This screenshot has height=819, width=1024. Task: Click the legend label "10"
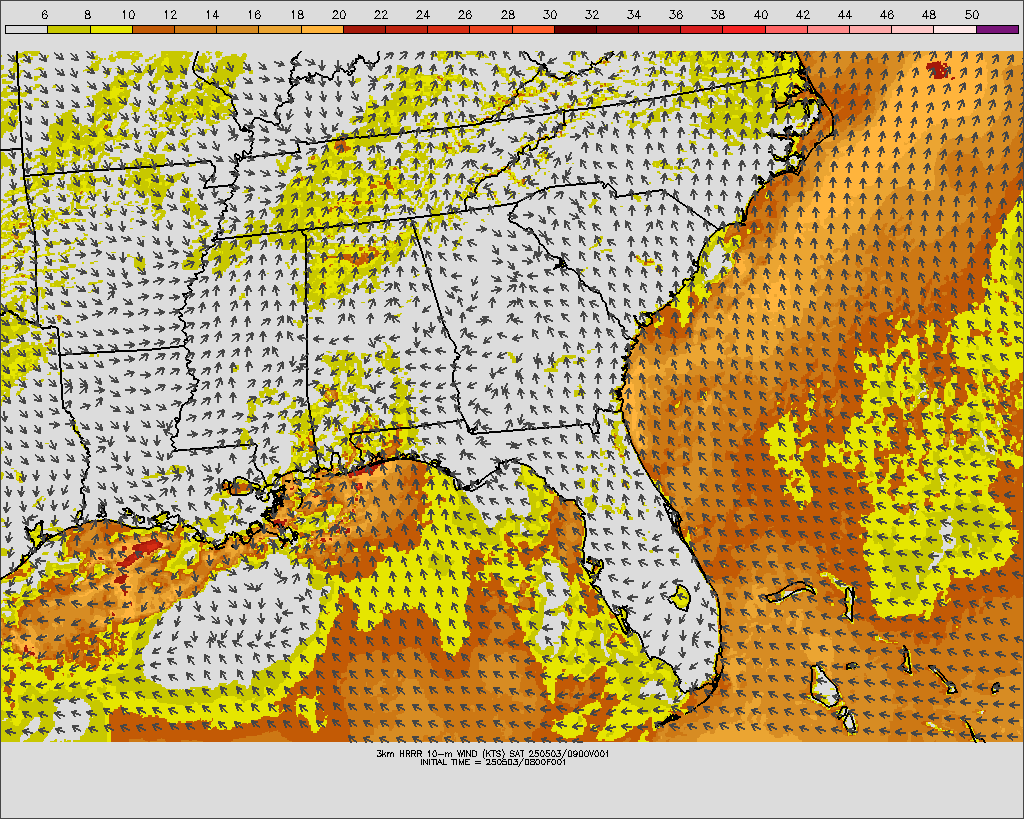(128, 14)
